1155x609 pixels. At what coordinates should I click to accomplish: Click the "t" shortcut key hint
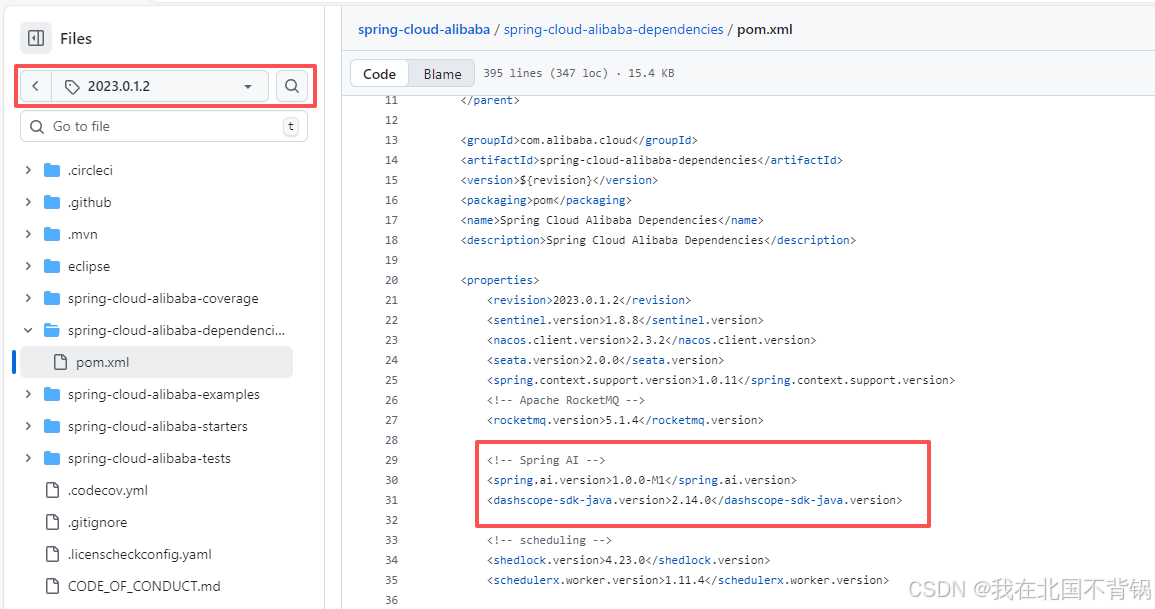click(x=291, y=127)
